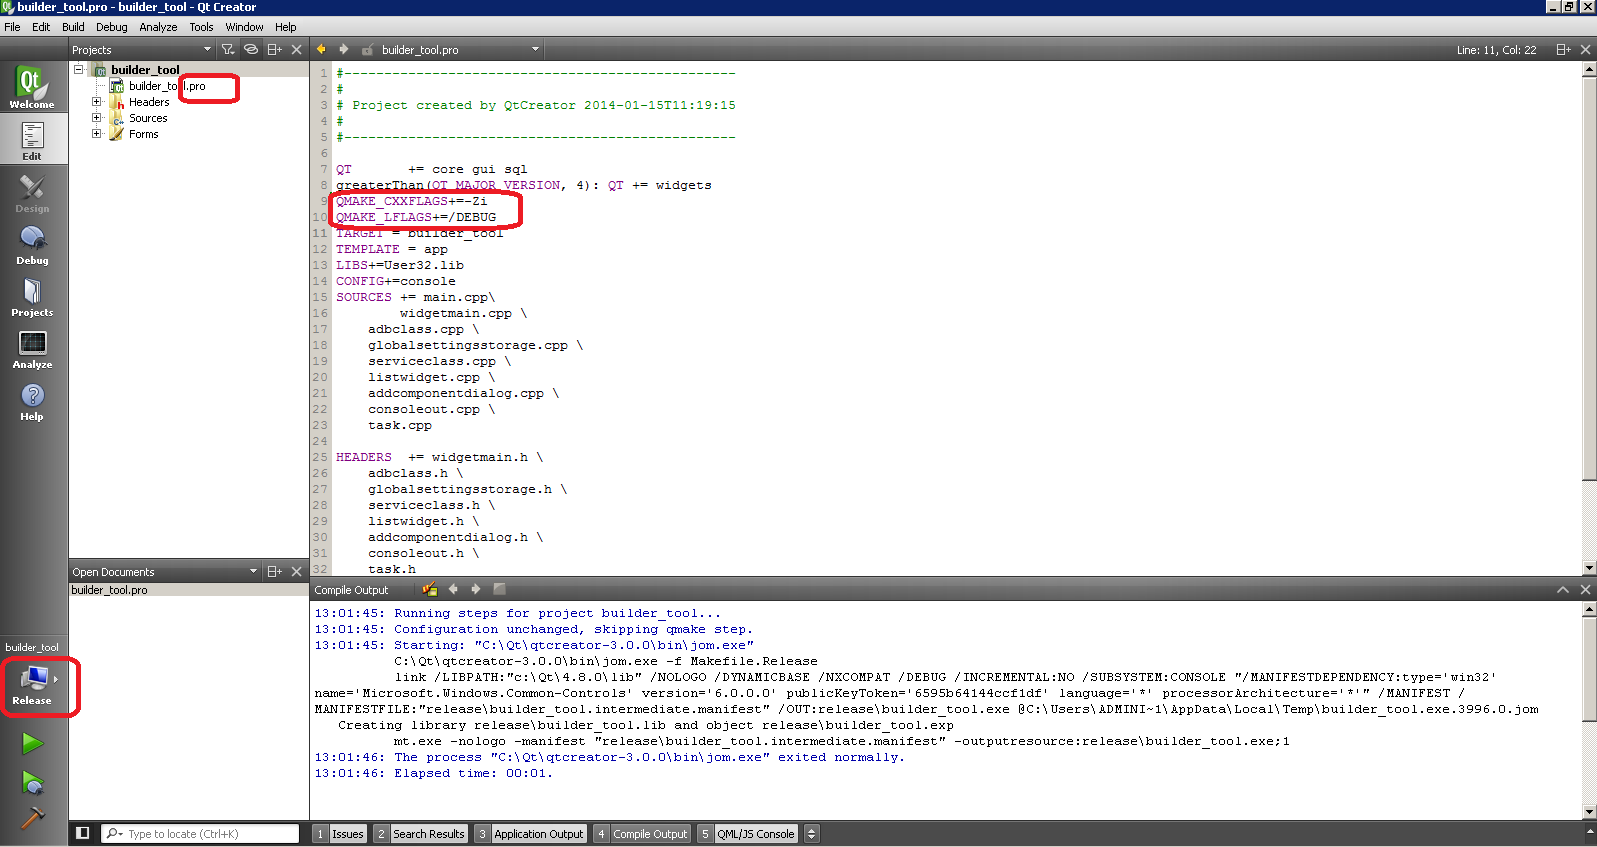Image resolution: width=1597 pixels, height=847 pixels.
Task: Show the Application Output pane
Action: (530, 833)
